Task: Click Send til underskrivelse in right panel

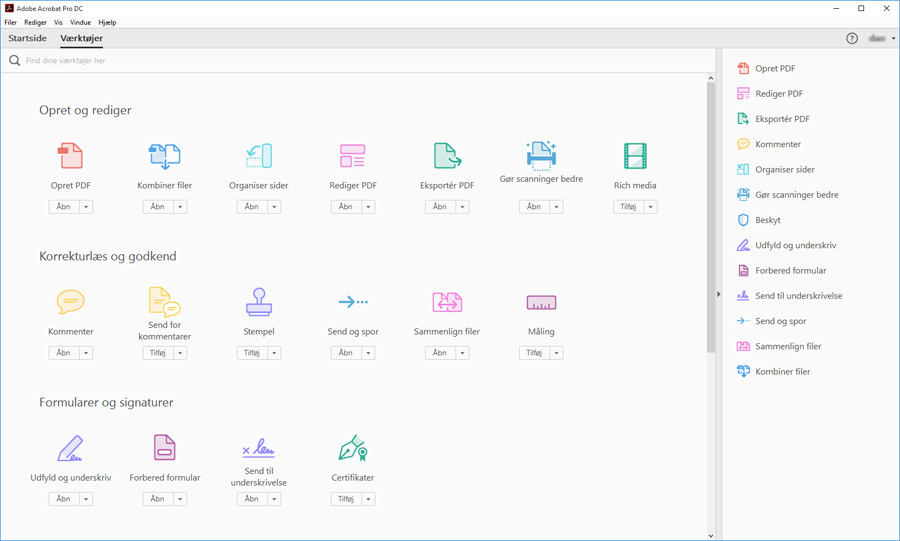Action: point(798,295)
